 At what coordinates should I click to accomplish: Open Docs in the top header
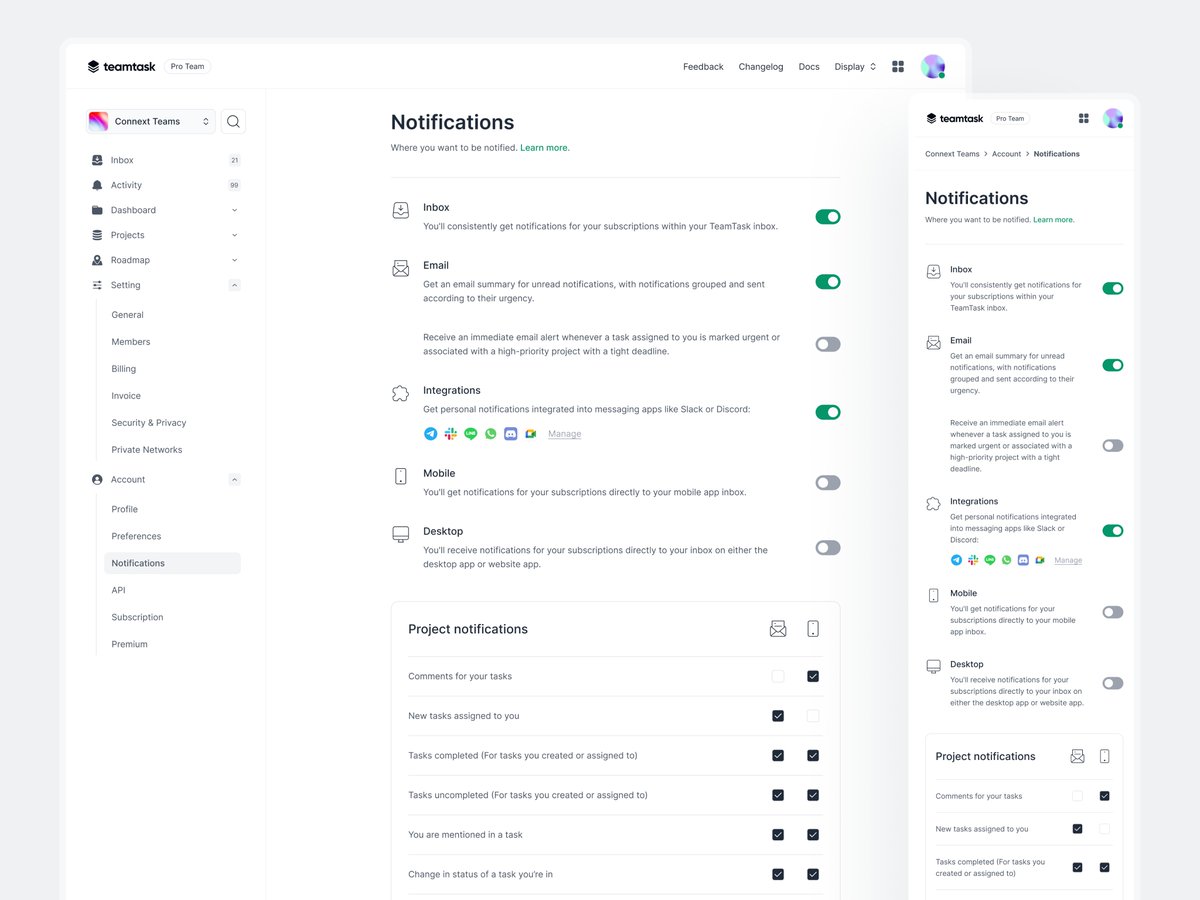coord(809,67)
